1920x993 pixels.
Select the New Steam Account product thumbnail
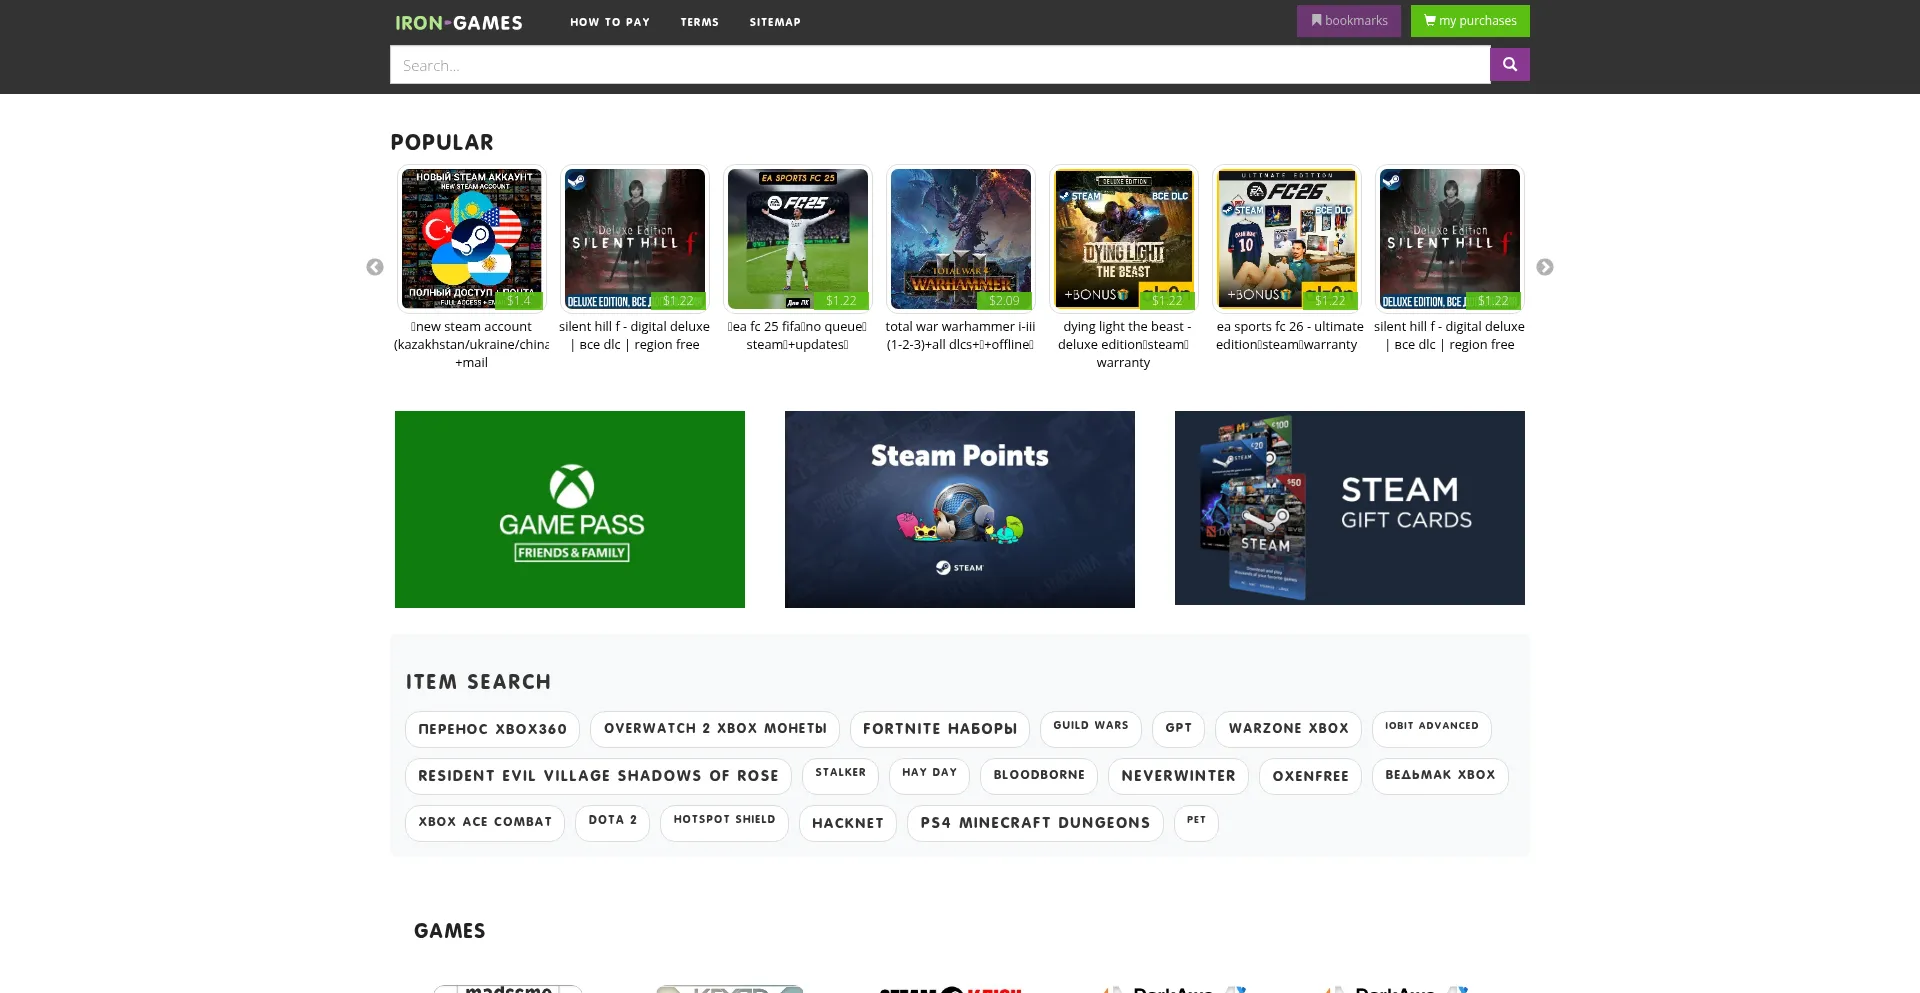472,239
